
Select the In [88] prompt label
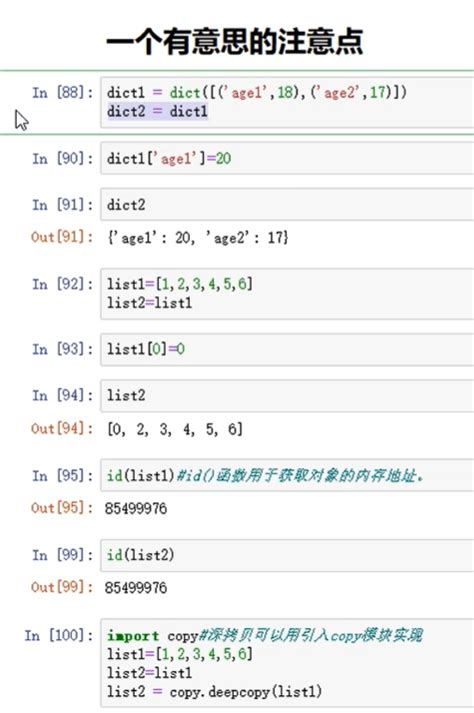pos(62,93)
